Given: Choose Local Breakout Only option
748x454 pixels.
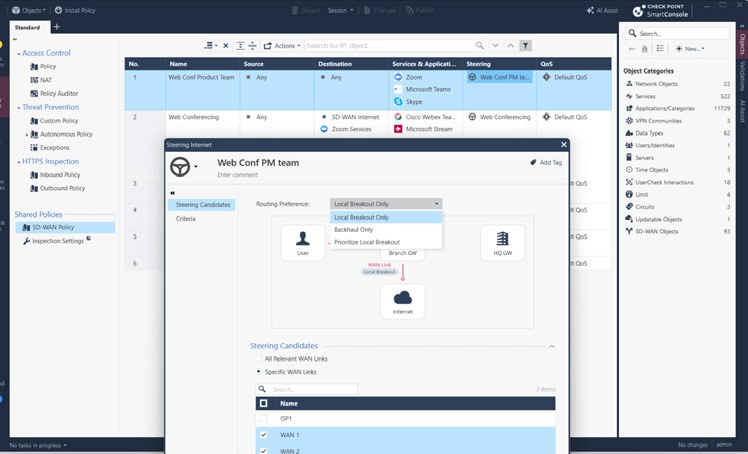Looking at the screenshot, I should pos(386,217).
